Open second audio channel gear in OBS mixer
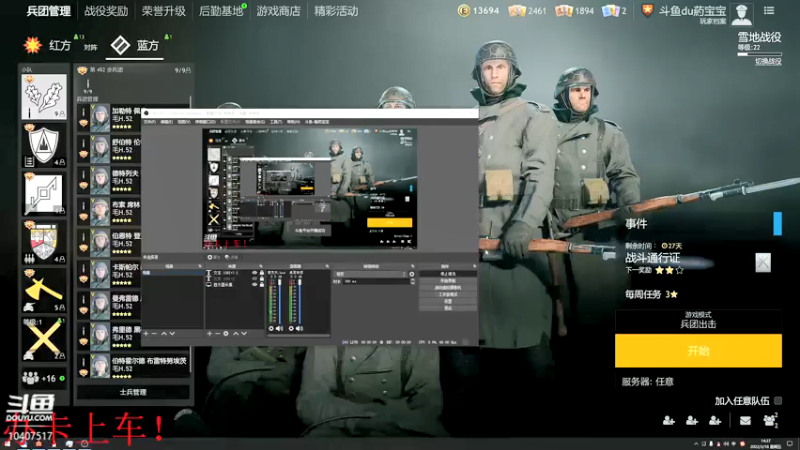This screenshot has width=800, height=450. pos(291,329)
